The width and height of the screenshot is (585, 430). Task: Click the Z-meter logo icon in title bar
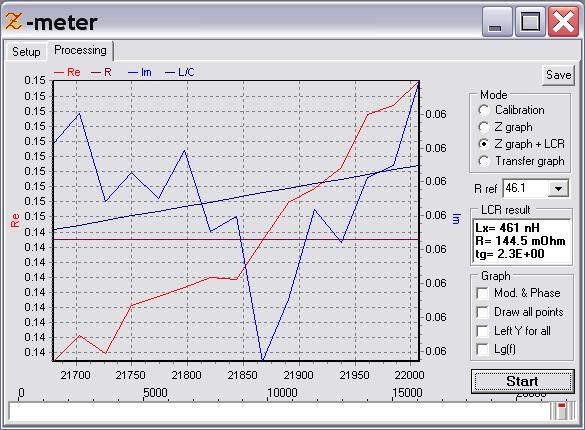click(x=13, y=21)
